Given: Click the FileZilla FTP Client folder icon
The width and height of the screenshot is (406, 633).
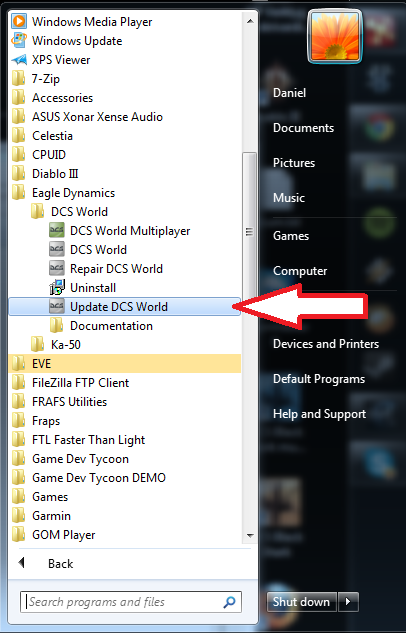Looking at the screenshot, I should coord(19,382).
